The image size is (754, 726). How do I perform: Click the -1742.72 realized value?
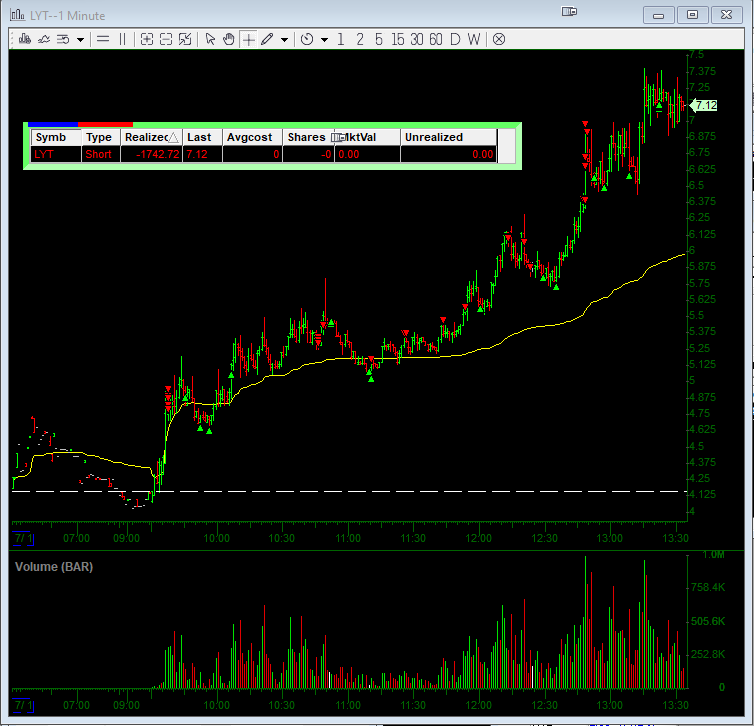click(x=151, y=154)
